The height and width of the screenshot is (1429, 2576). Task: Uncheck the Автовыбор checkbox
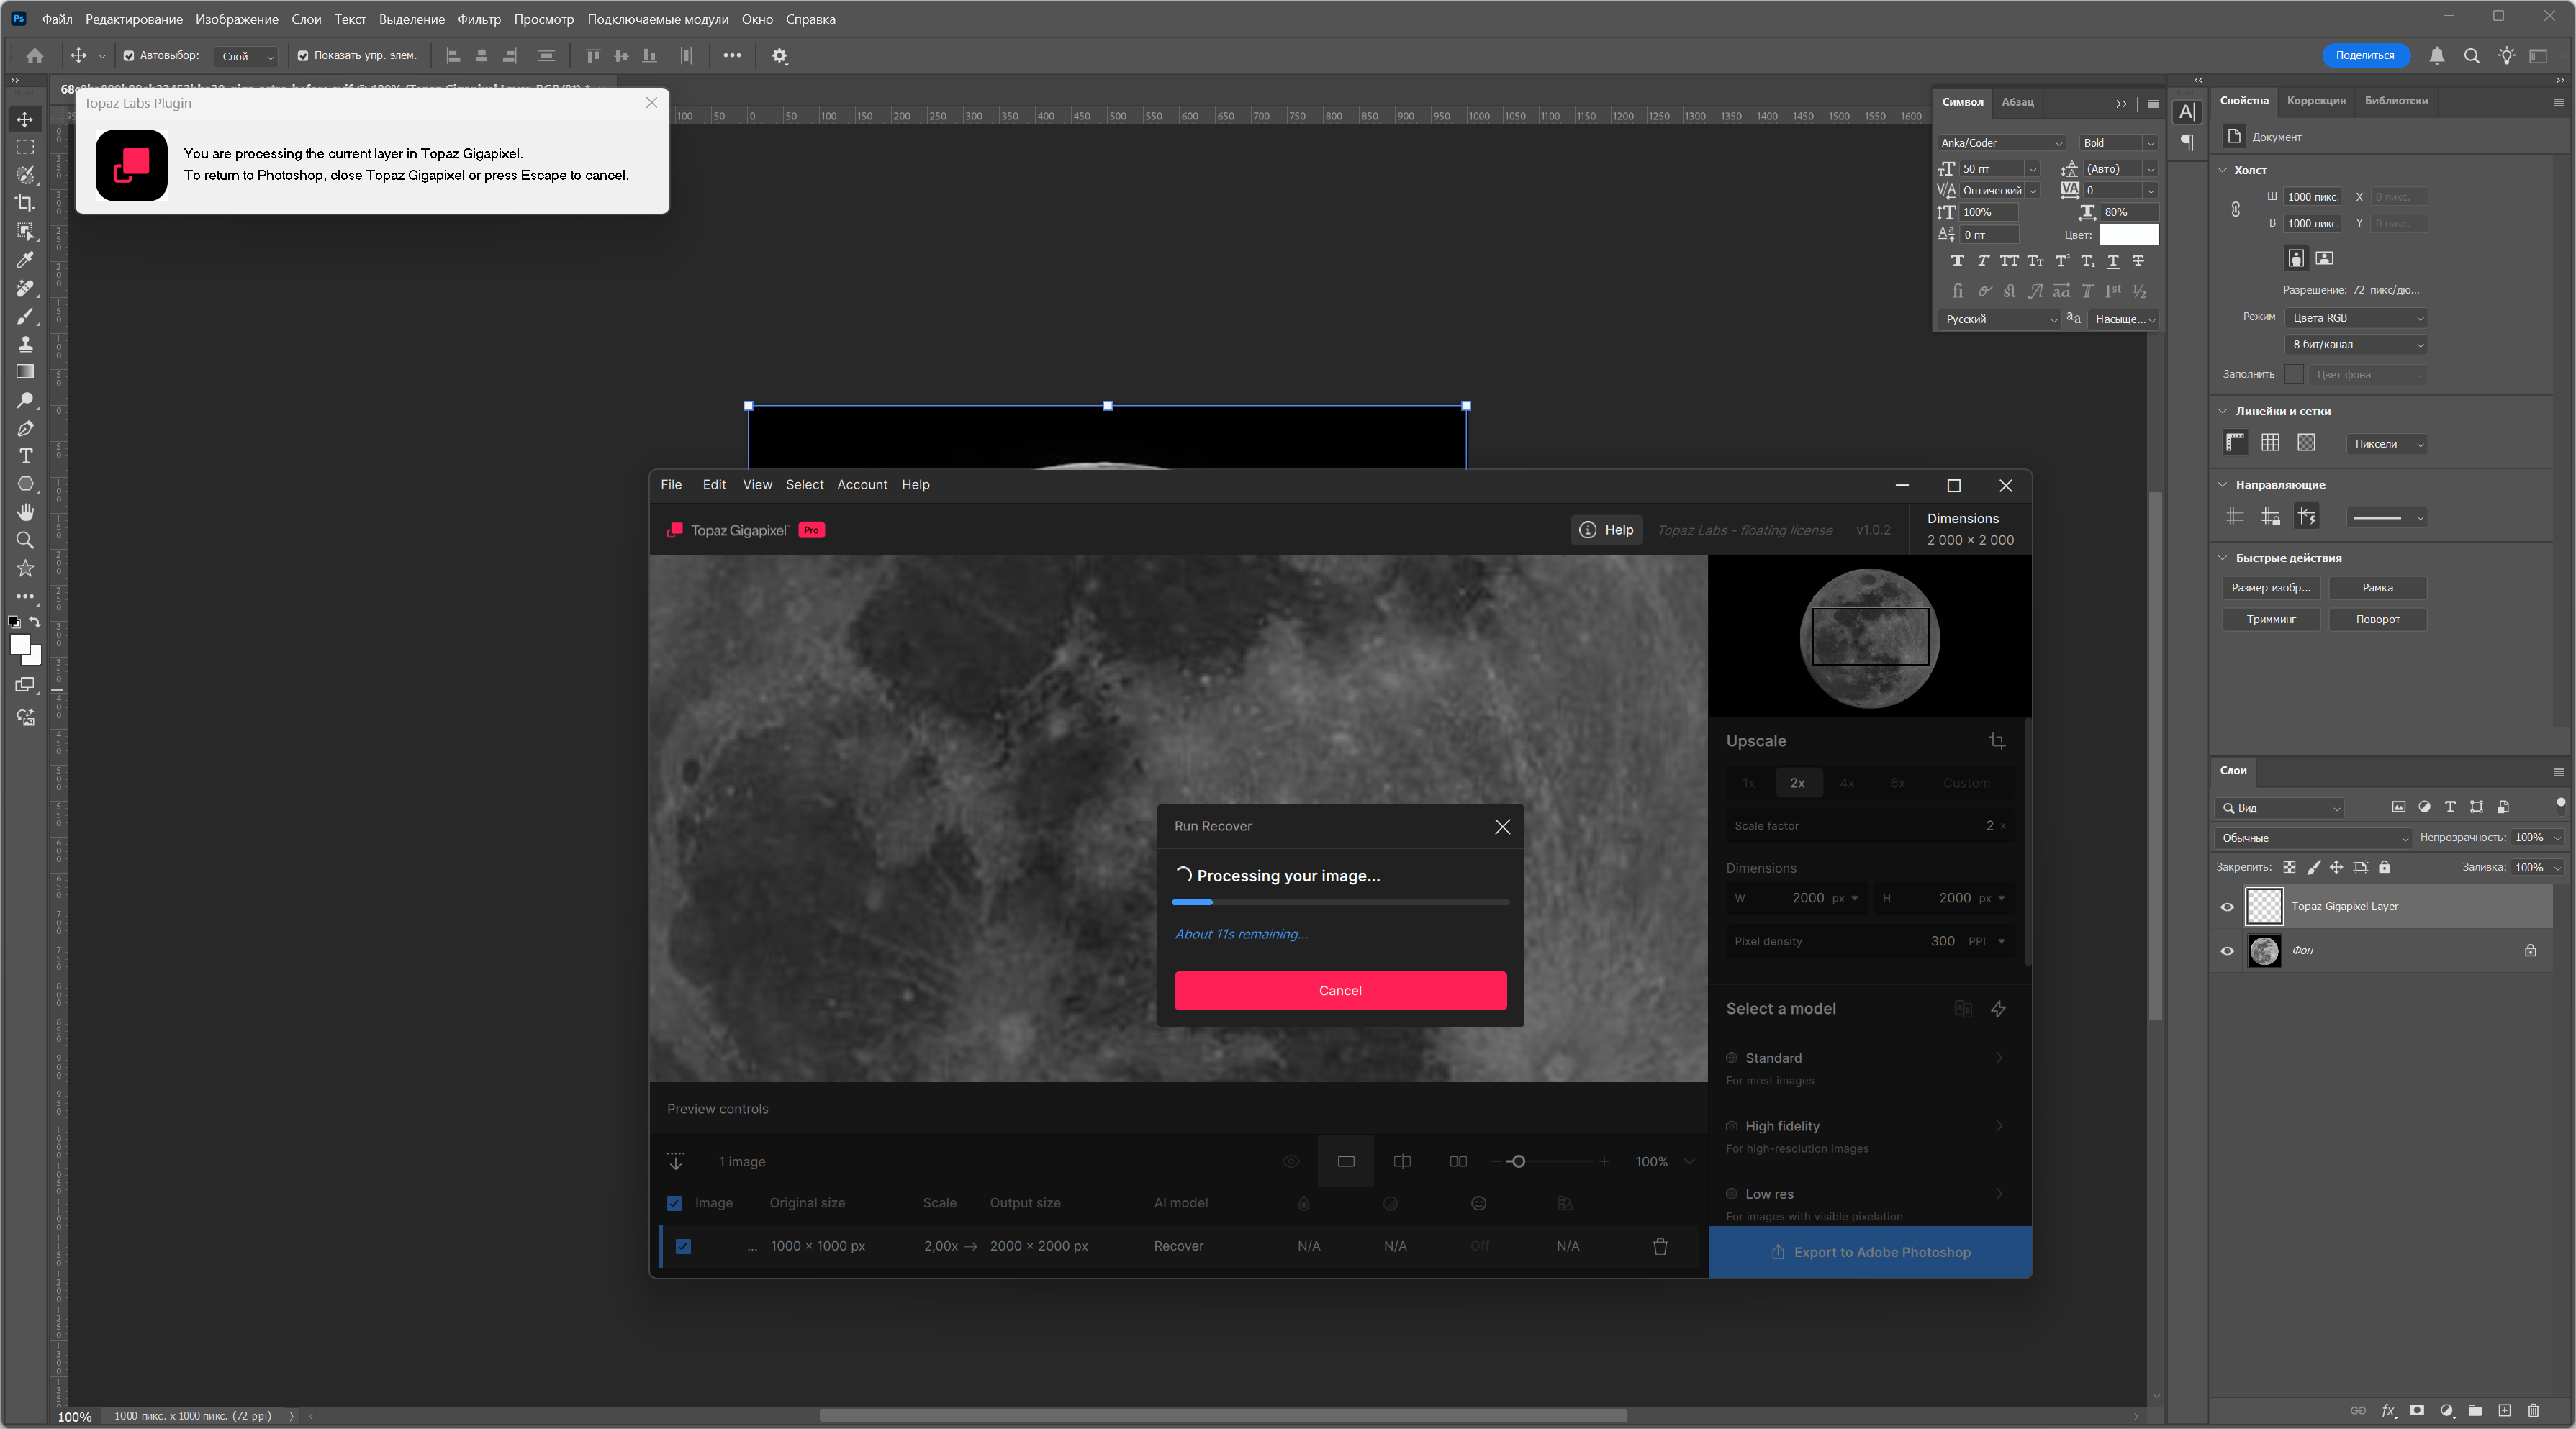129,56
